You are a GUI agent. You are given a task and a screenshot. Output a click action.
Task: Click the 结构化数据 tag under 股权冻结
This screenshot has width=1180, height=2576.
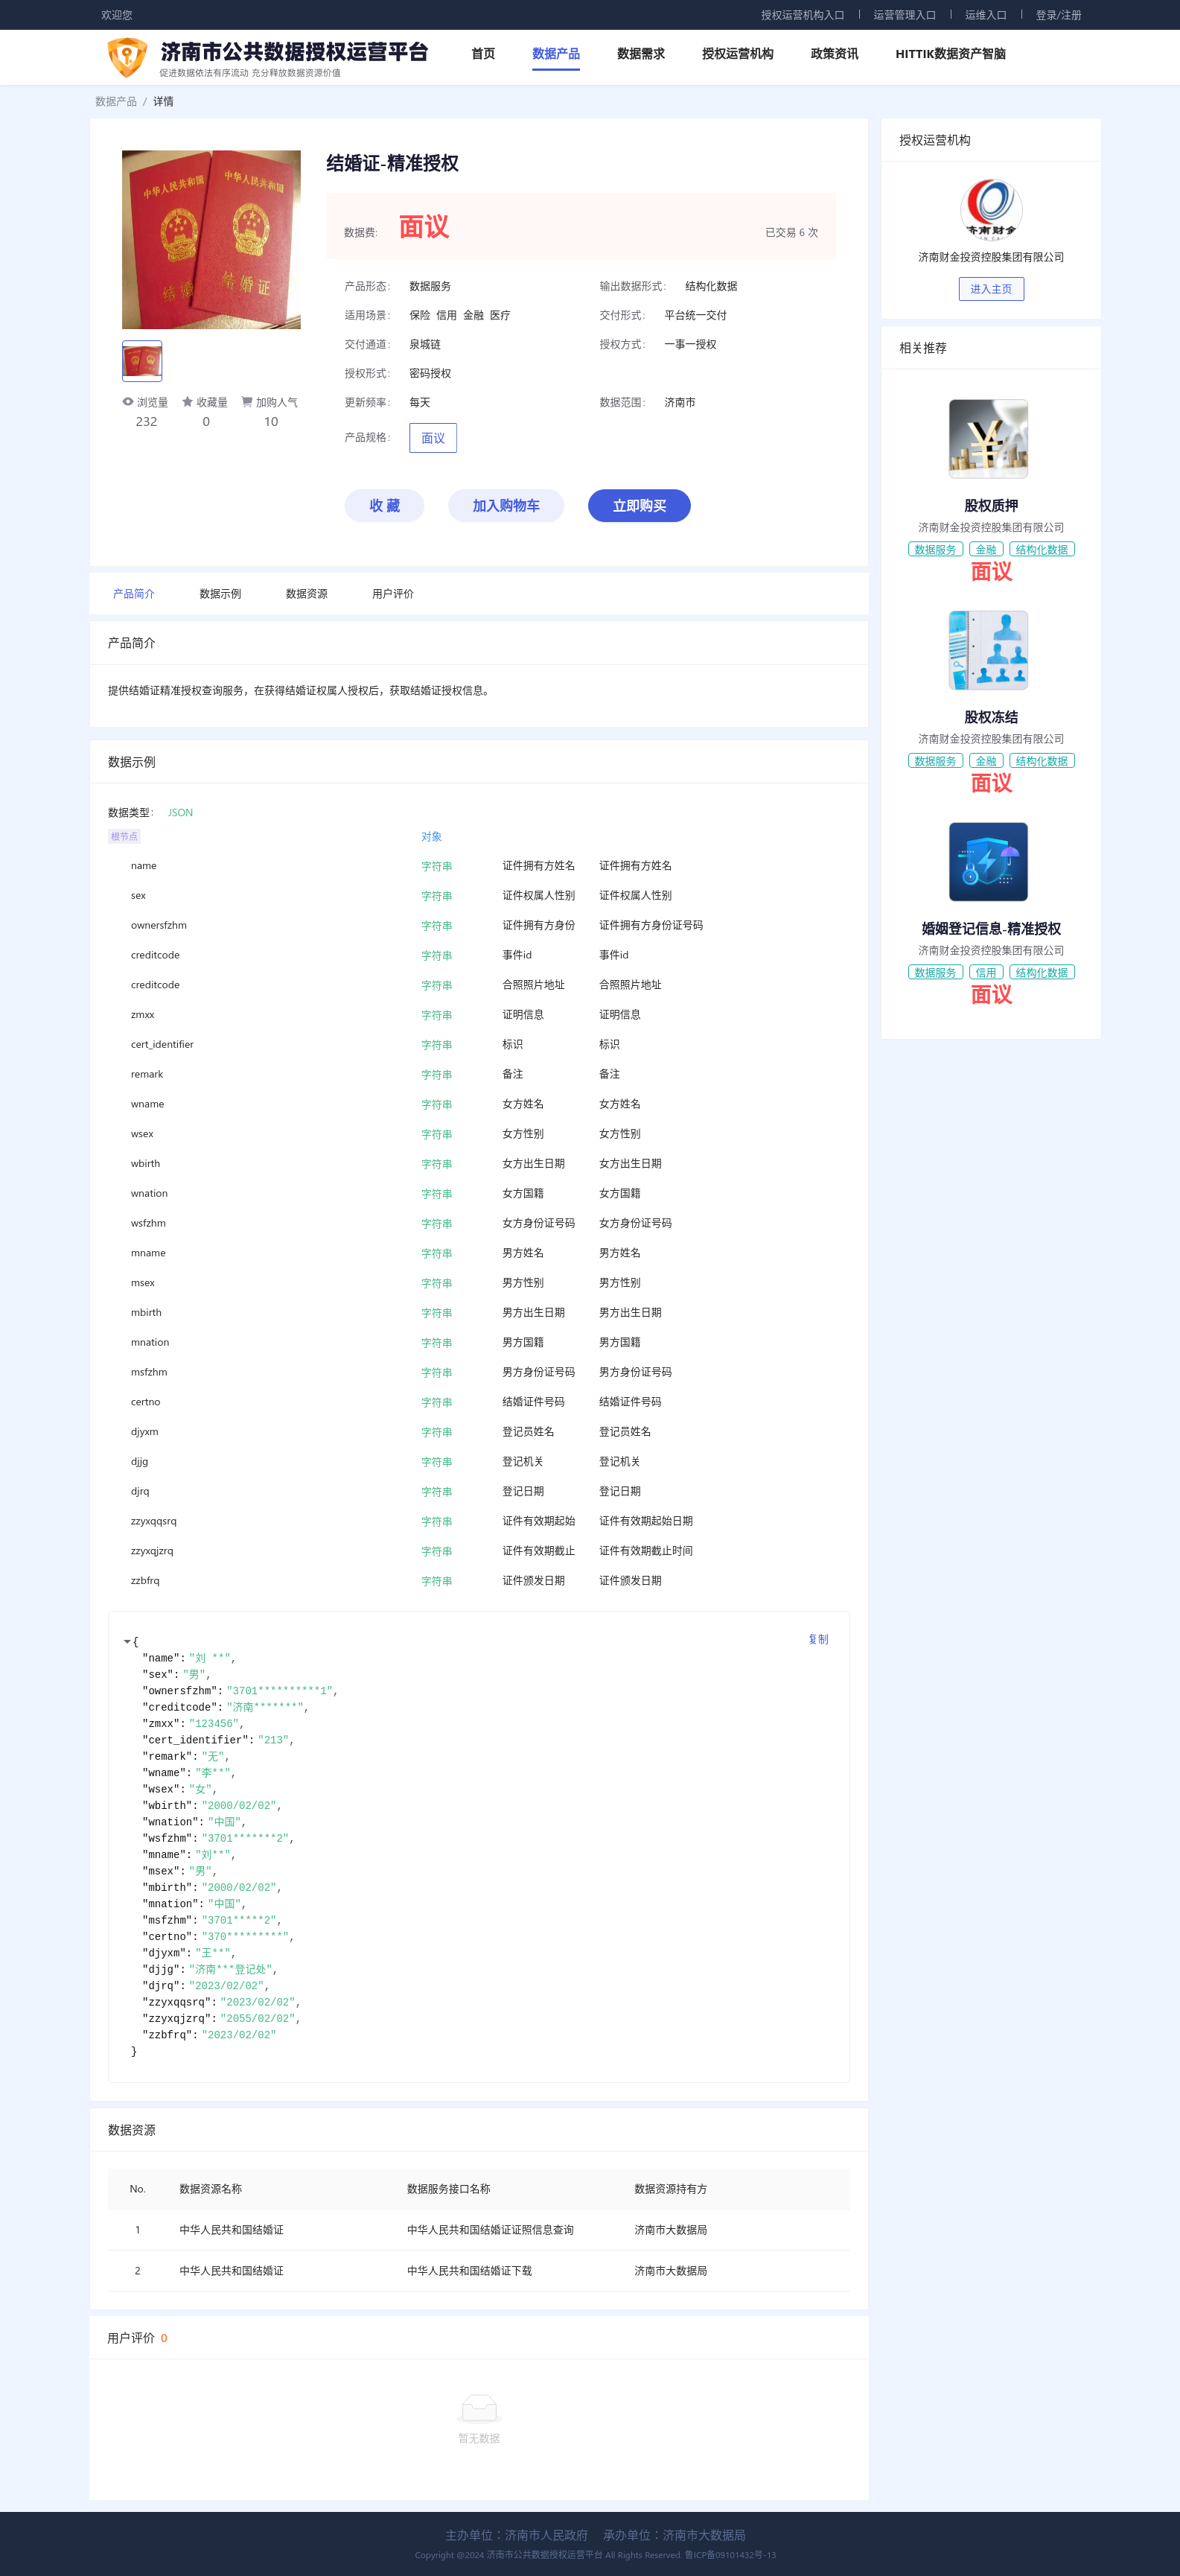click(x=1042, y=761)
